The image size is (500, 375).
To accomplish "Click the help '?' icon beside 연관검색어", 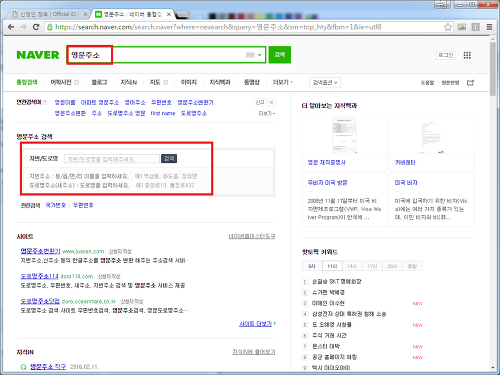I will [45, 102].
